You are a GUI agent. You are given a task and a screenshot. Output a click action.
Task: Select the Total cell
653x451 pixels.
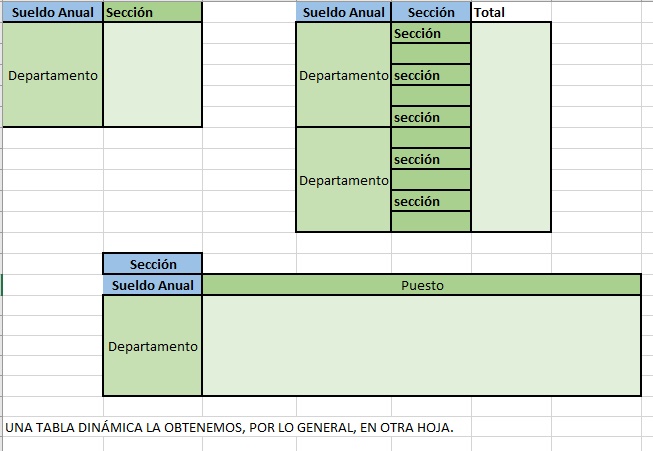coord(511,12)
